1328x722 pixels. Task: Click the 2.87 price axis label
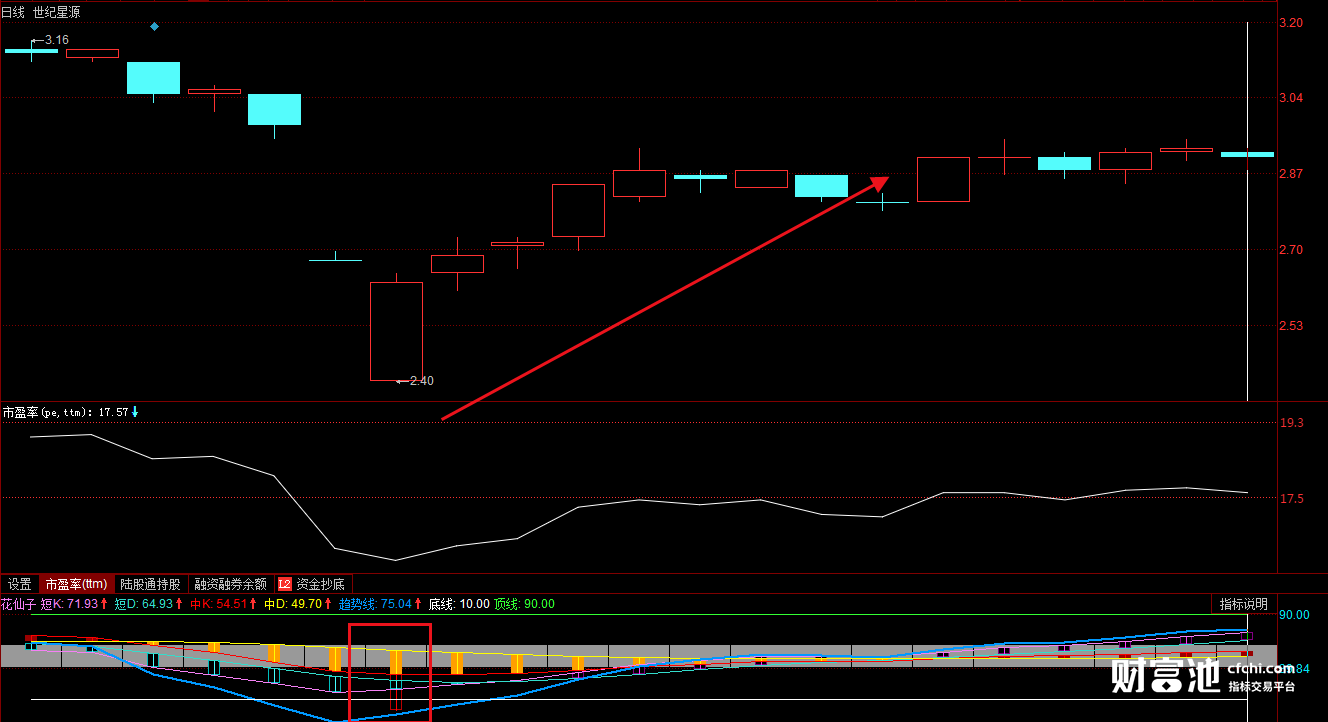point(1291,174)
